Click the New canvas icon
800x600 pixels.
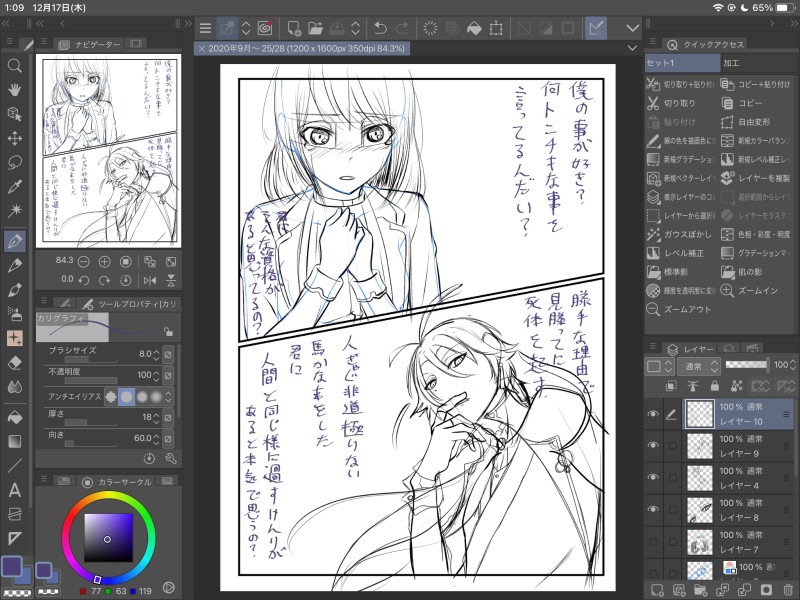pos(294,28)
